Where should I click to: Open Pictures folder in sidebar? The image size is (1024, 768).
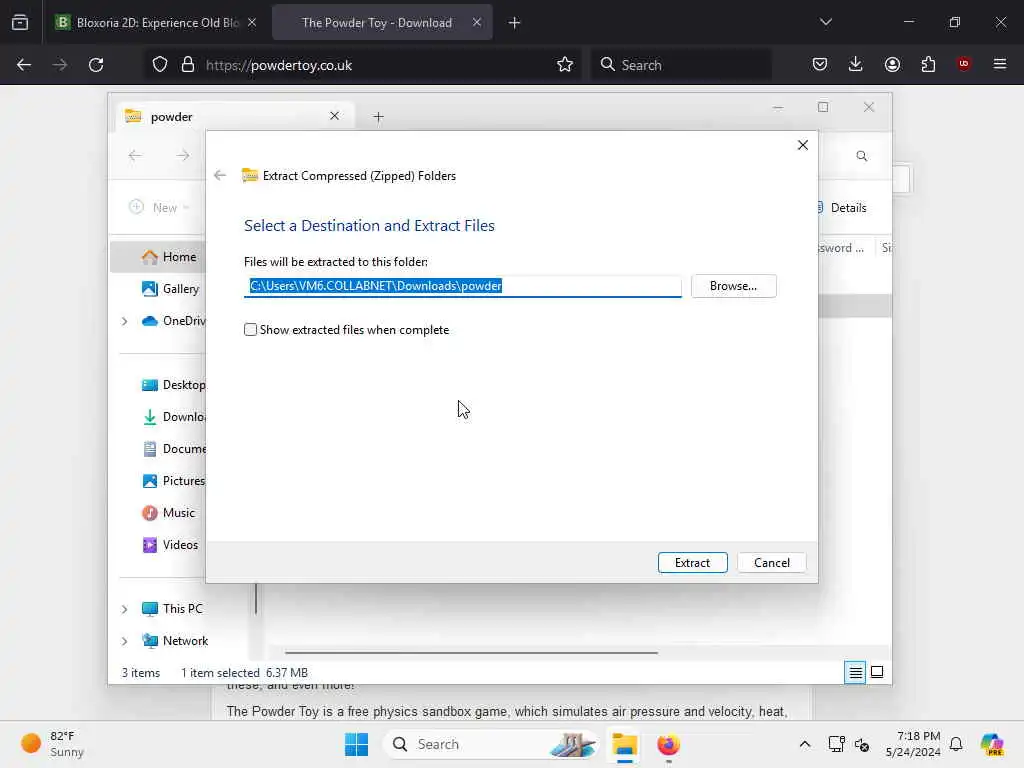tap(173, 481)
